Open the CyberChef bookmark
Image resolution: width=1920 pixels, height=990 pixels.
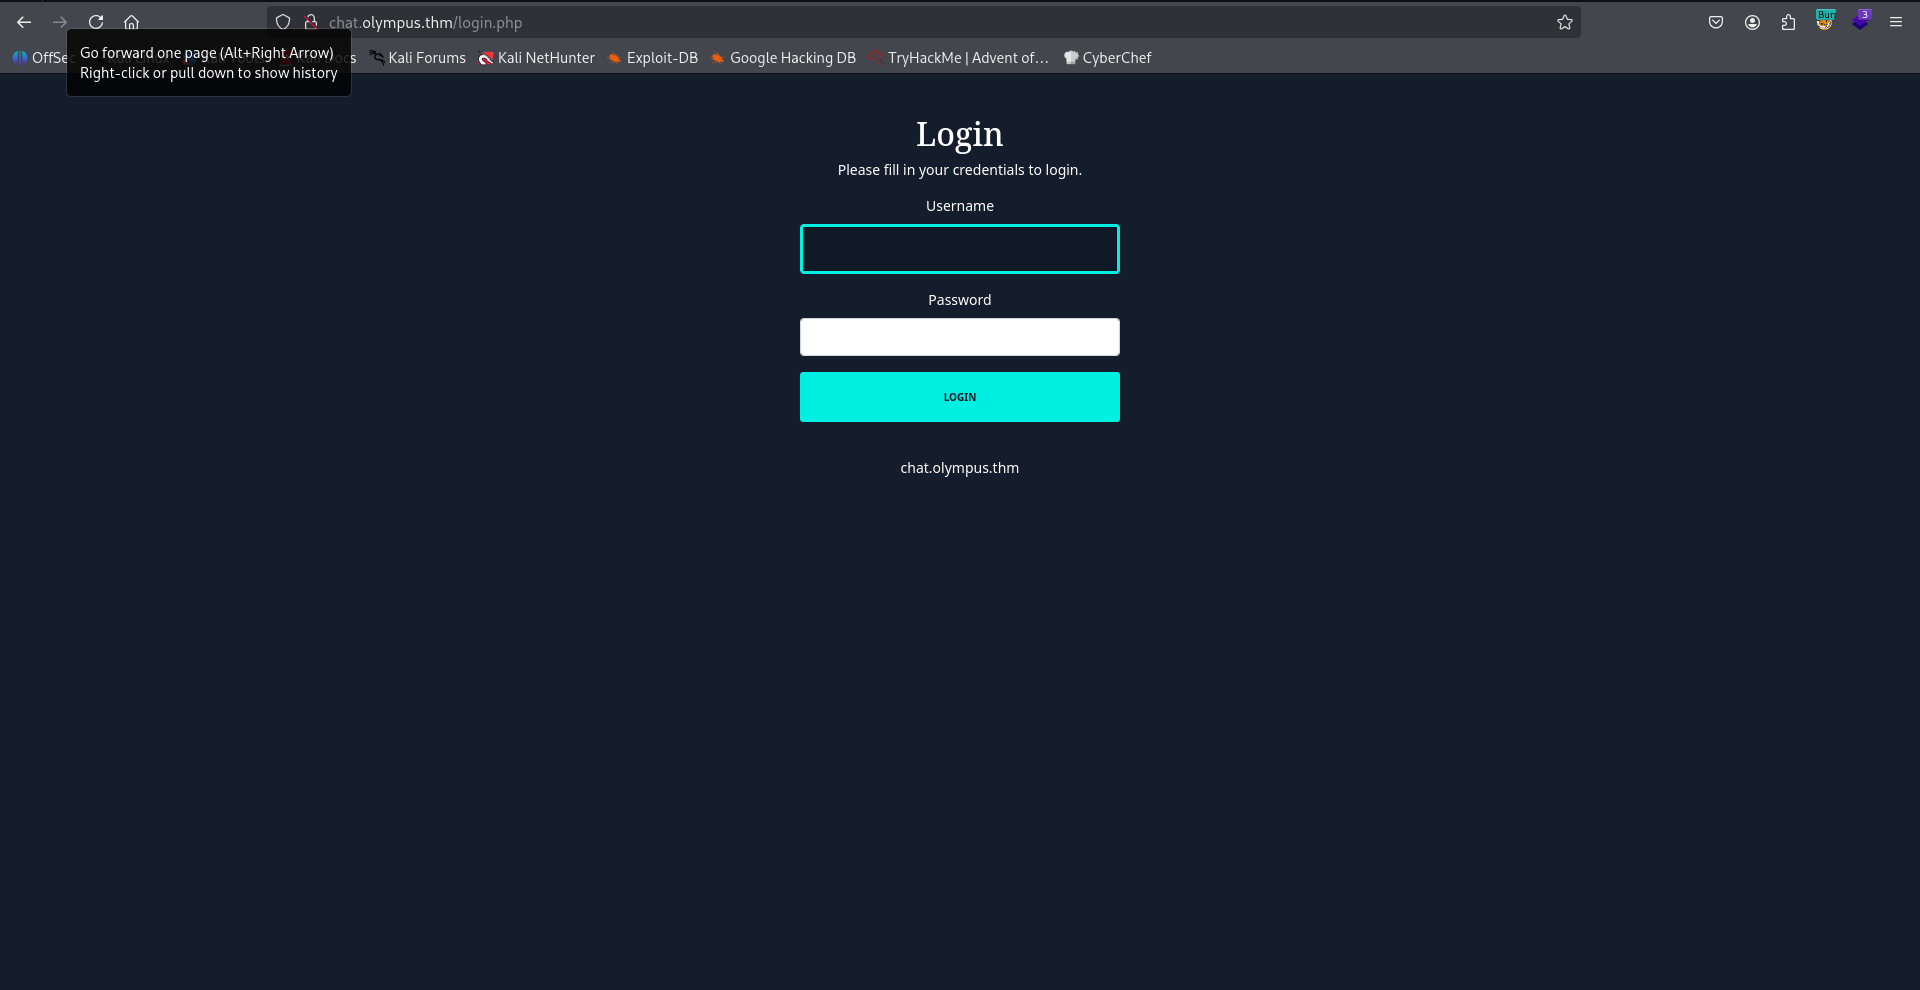point(1107,58)
